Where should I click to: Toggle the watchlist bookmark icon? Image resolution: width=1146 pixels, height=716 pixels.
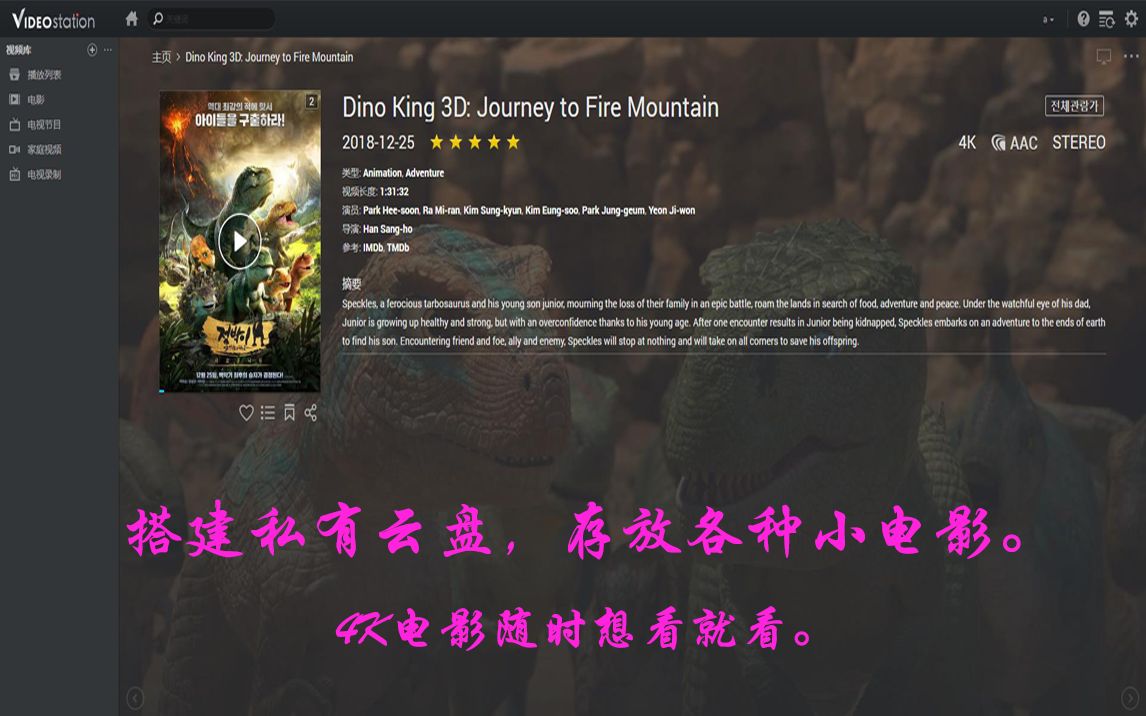[289, 413]
